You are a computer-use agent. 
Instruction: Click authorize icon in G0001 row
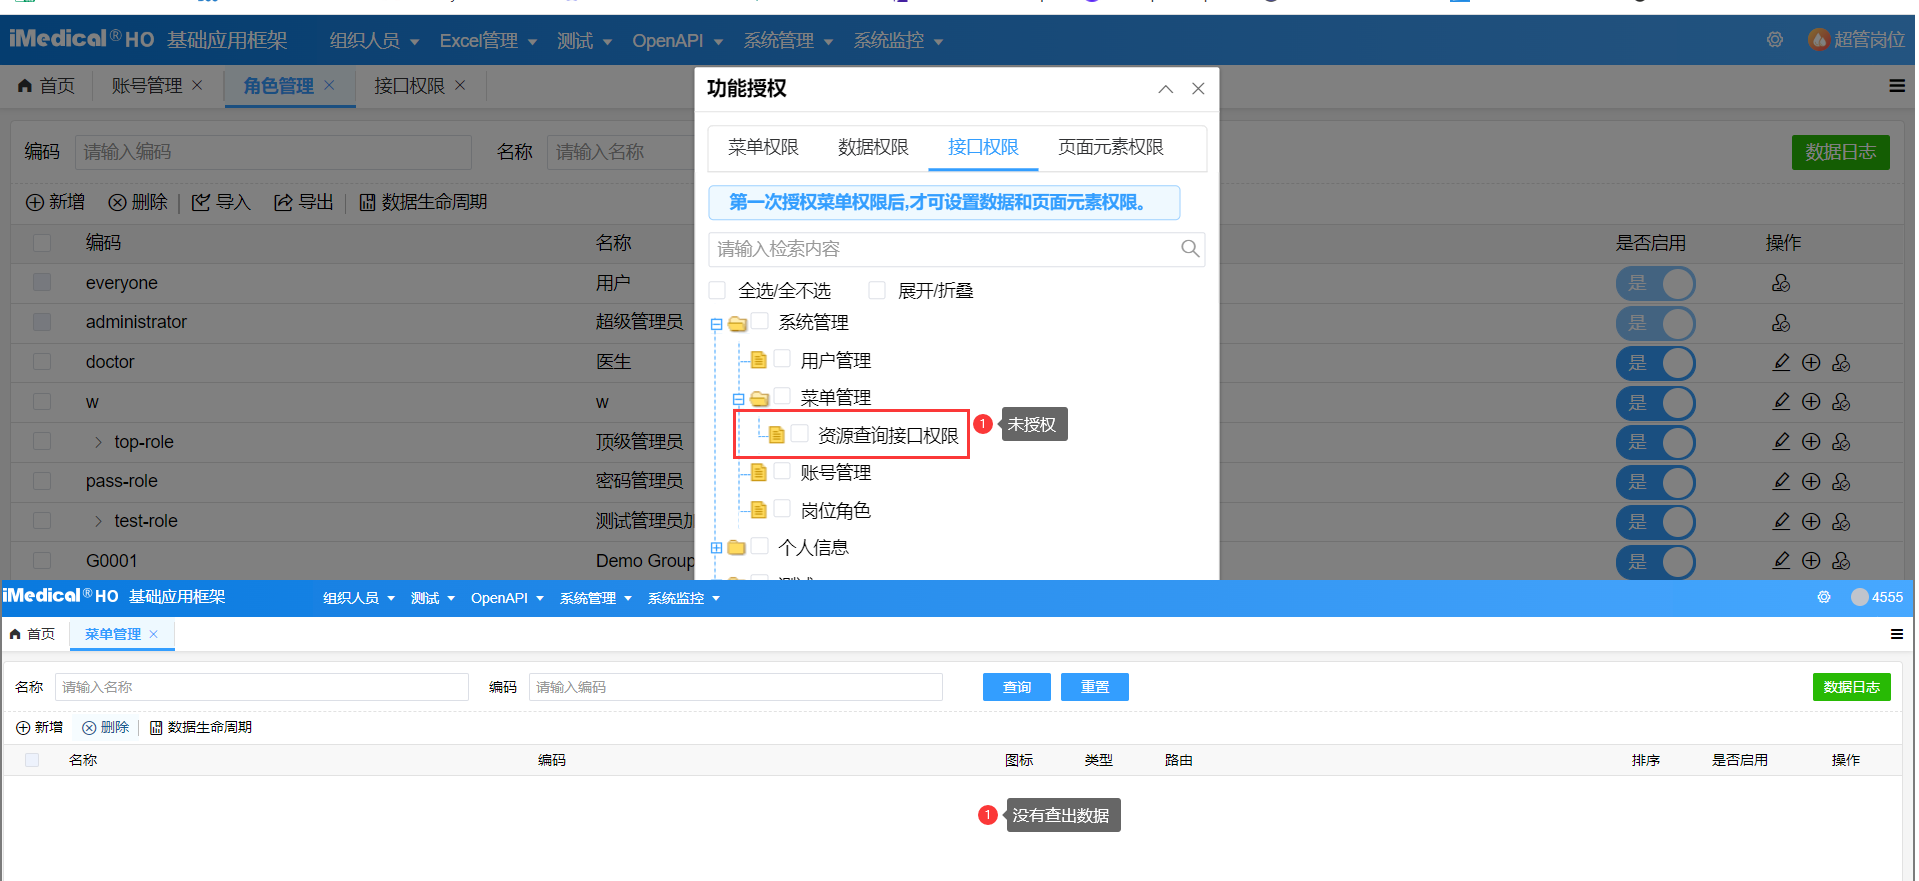point(1841,561)
